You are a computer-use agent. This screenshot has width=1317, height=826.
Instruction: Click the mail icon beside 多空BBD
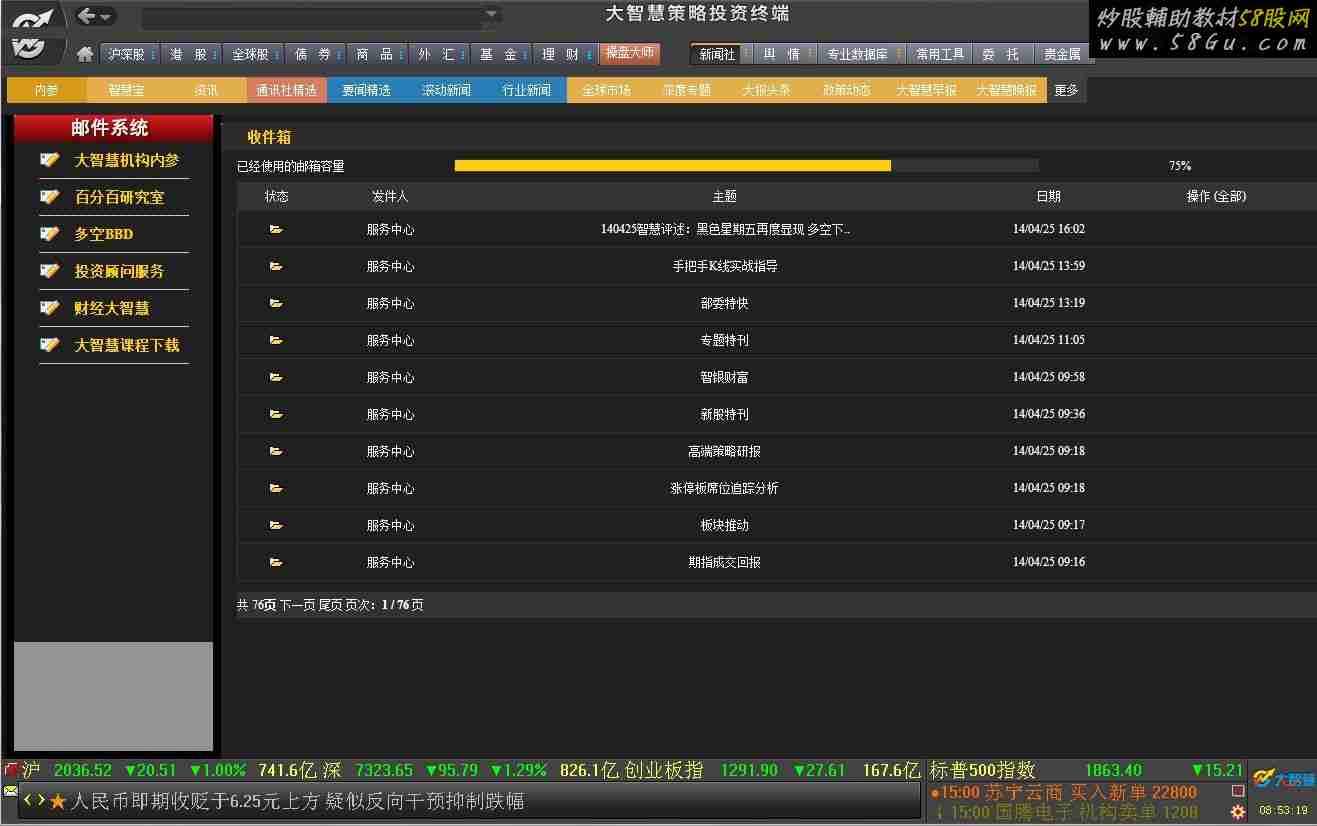tap(49, 234)
